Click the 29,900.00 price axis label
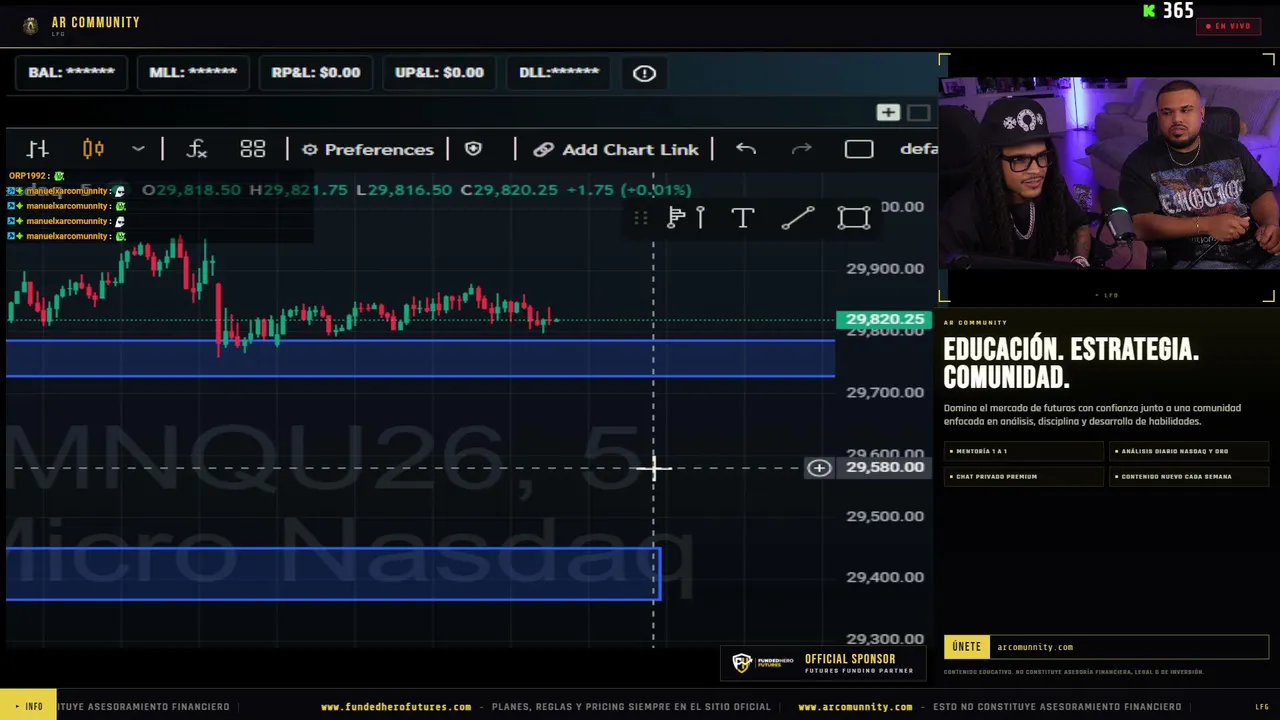Screen dimensions: 1280x720 point(885,268)
